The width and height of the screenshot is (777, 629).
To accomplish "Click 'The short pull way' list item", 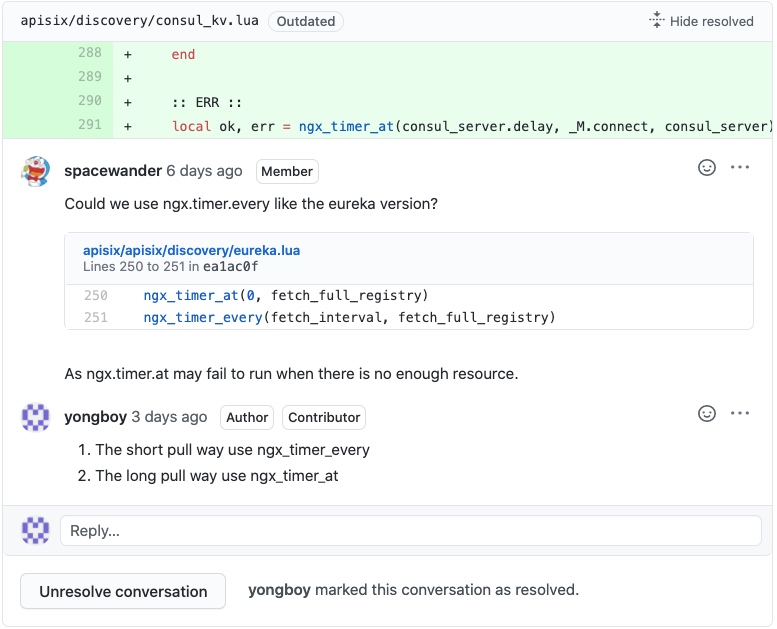I will [x=232, y=450].
